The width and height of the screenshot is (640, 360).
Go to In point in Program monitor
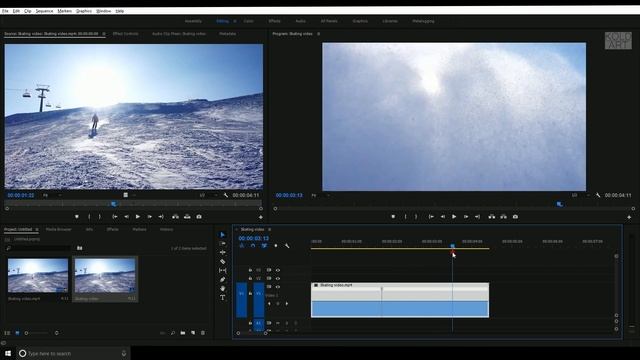pyautogui.click(x=431, y=217)
